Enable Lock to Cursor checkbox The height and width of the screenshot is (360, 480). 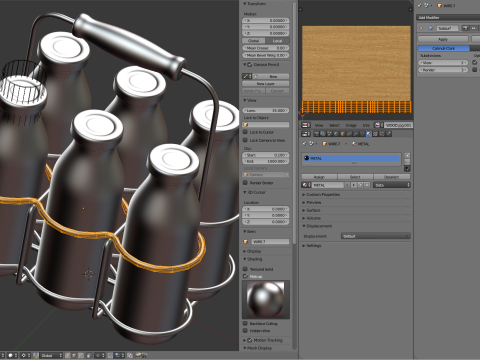tap(246, 132)
